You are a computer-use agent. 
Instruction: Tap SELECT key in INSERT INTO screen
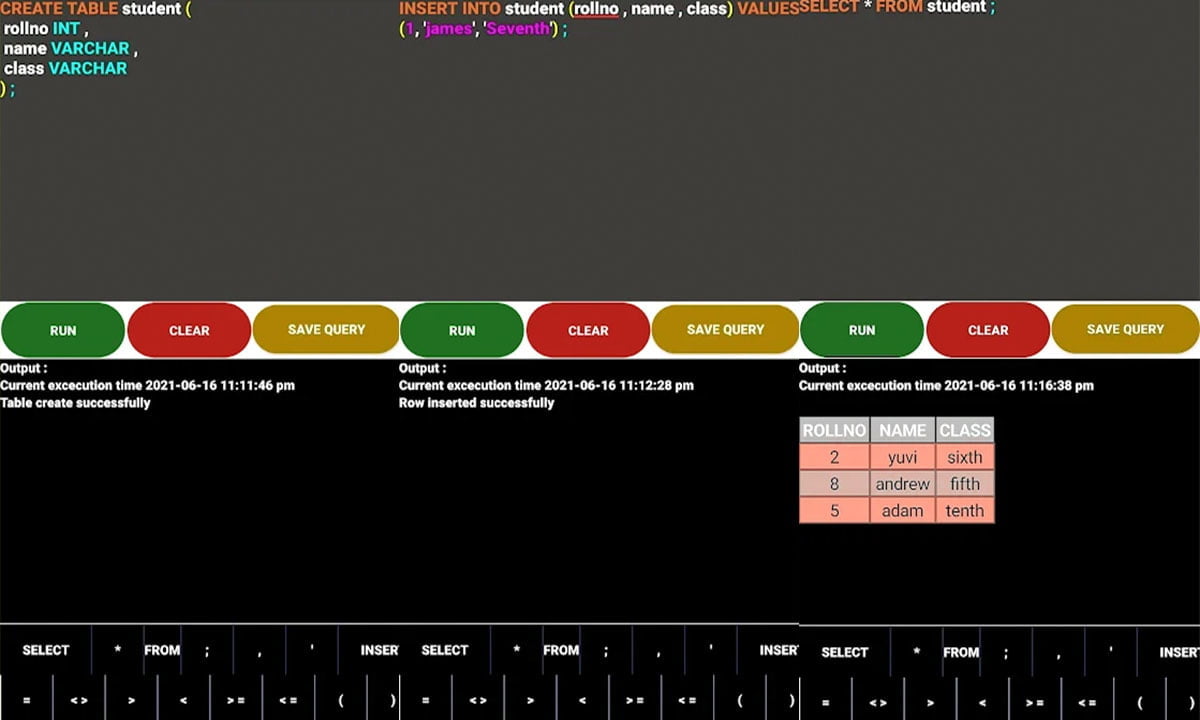(445, 650)
